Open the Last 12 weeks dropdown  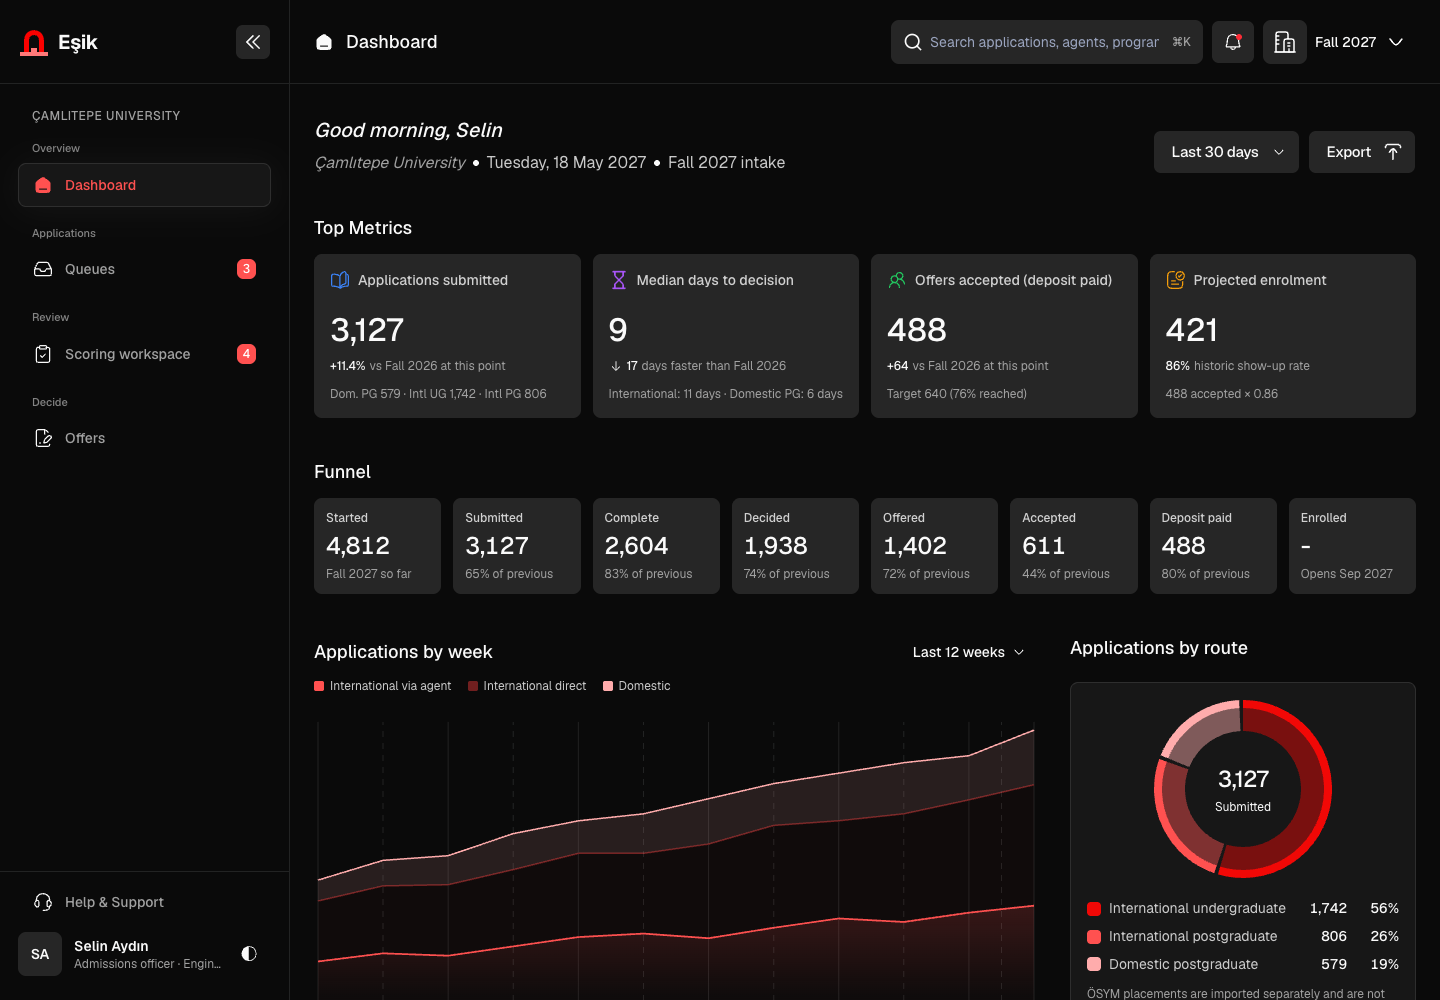pos(968,652)
